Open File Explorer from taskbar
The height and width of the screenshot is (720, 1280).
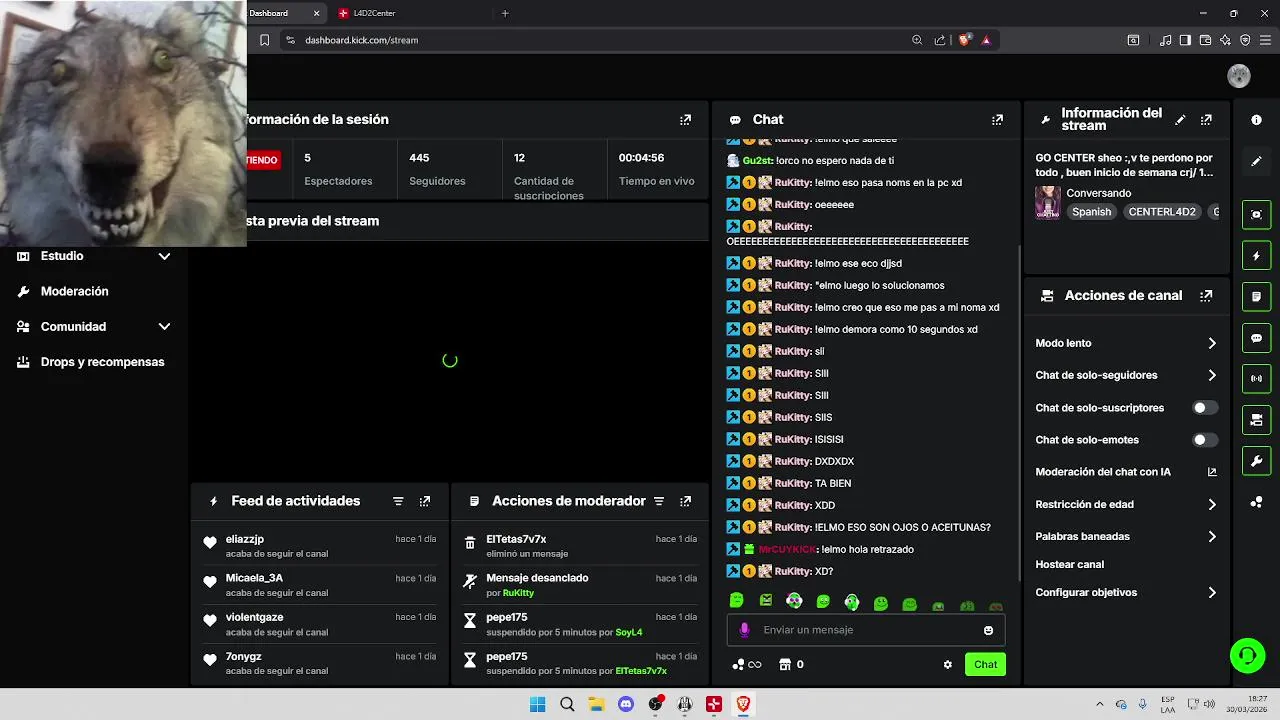(596, 704)
